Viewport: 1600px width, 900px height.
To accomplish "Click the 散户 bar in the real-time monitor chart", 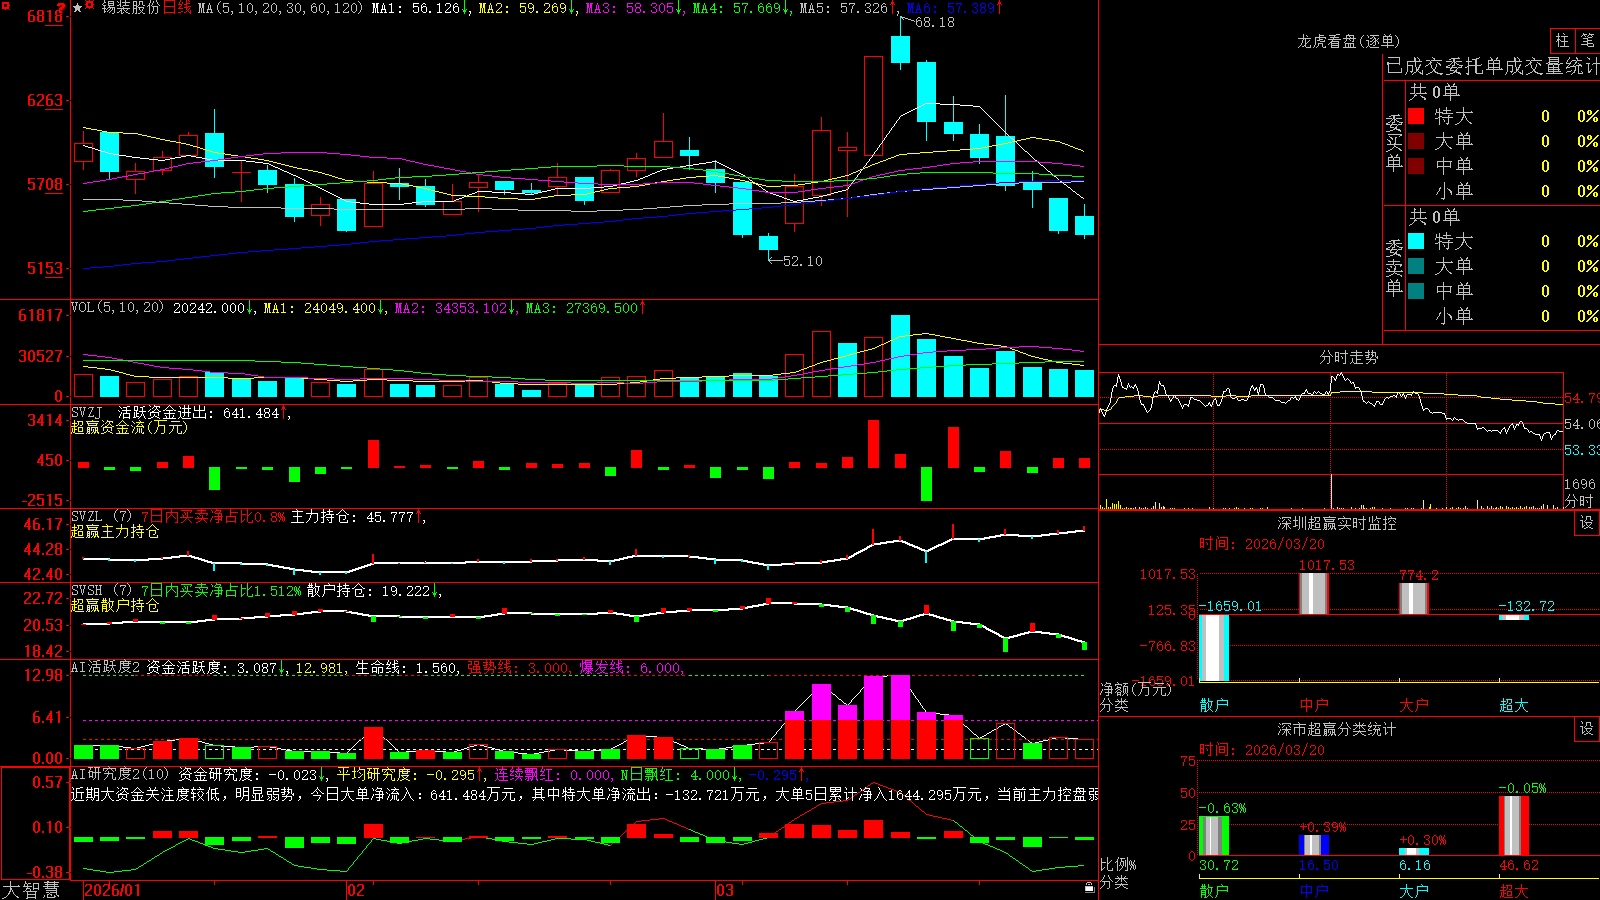I will (x=1213, y=648).
